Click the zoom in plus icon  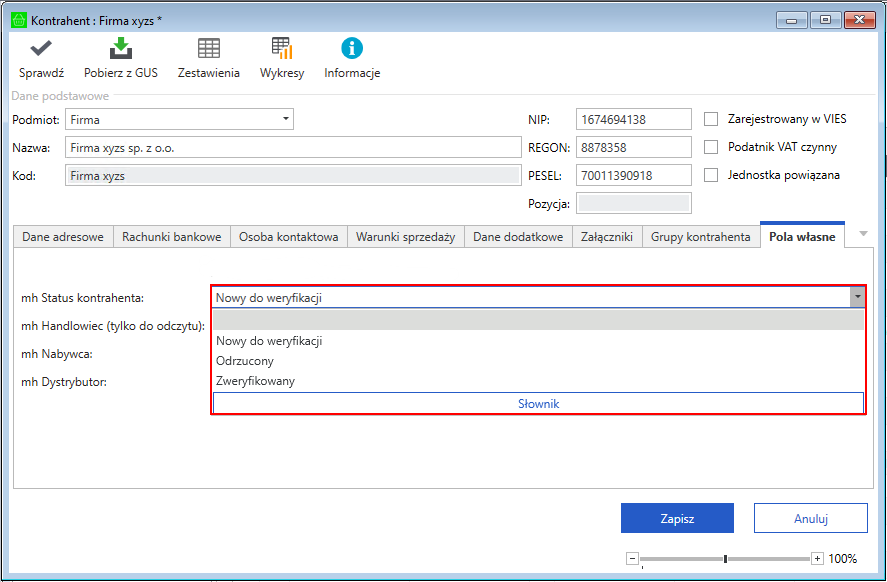point(817,559)
